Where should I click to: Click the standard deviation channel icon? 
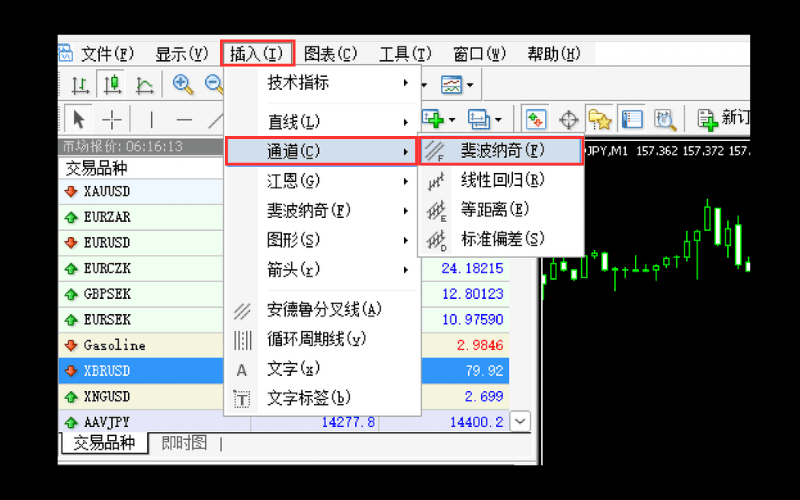pos(436,240)
